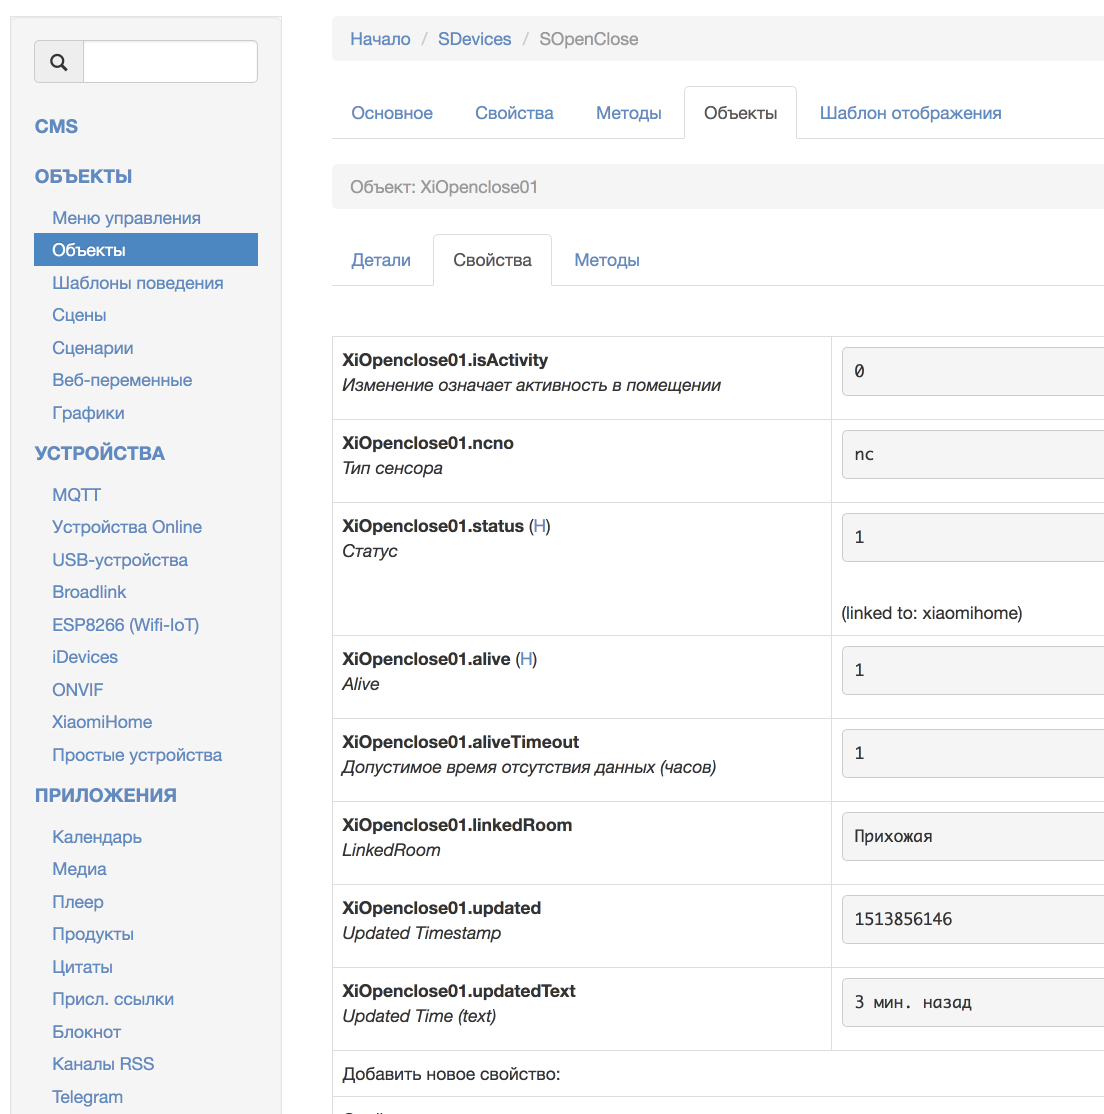Collapse the ПРИЛОЖЕНИЯ sidebar section

105,795
